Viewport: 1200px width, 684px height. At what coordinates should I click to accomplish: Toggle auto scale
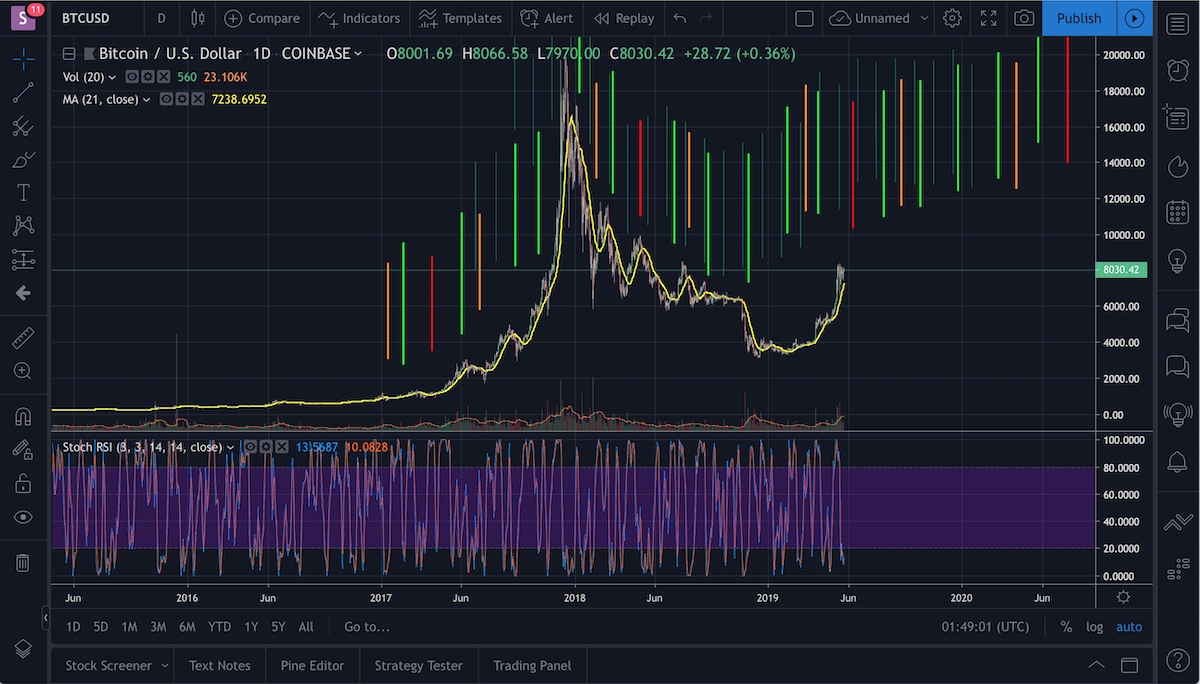click(x=1129, y=627)
